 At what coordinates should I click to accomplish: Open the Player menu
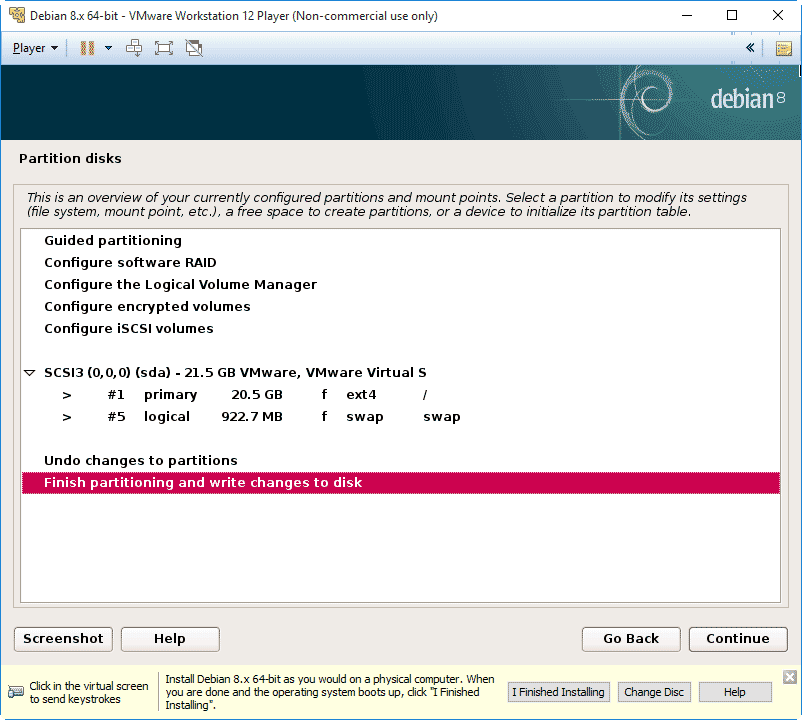coord(35,48)
